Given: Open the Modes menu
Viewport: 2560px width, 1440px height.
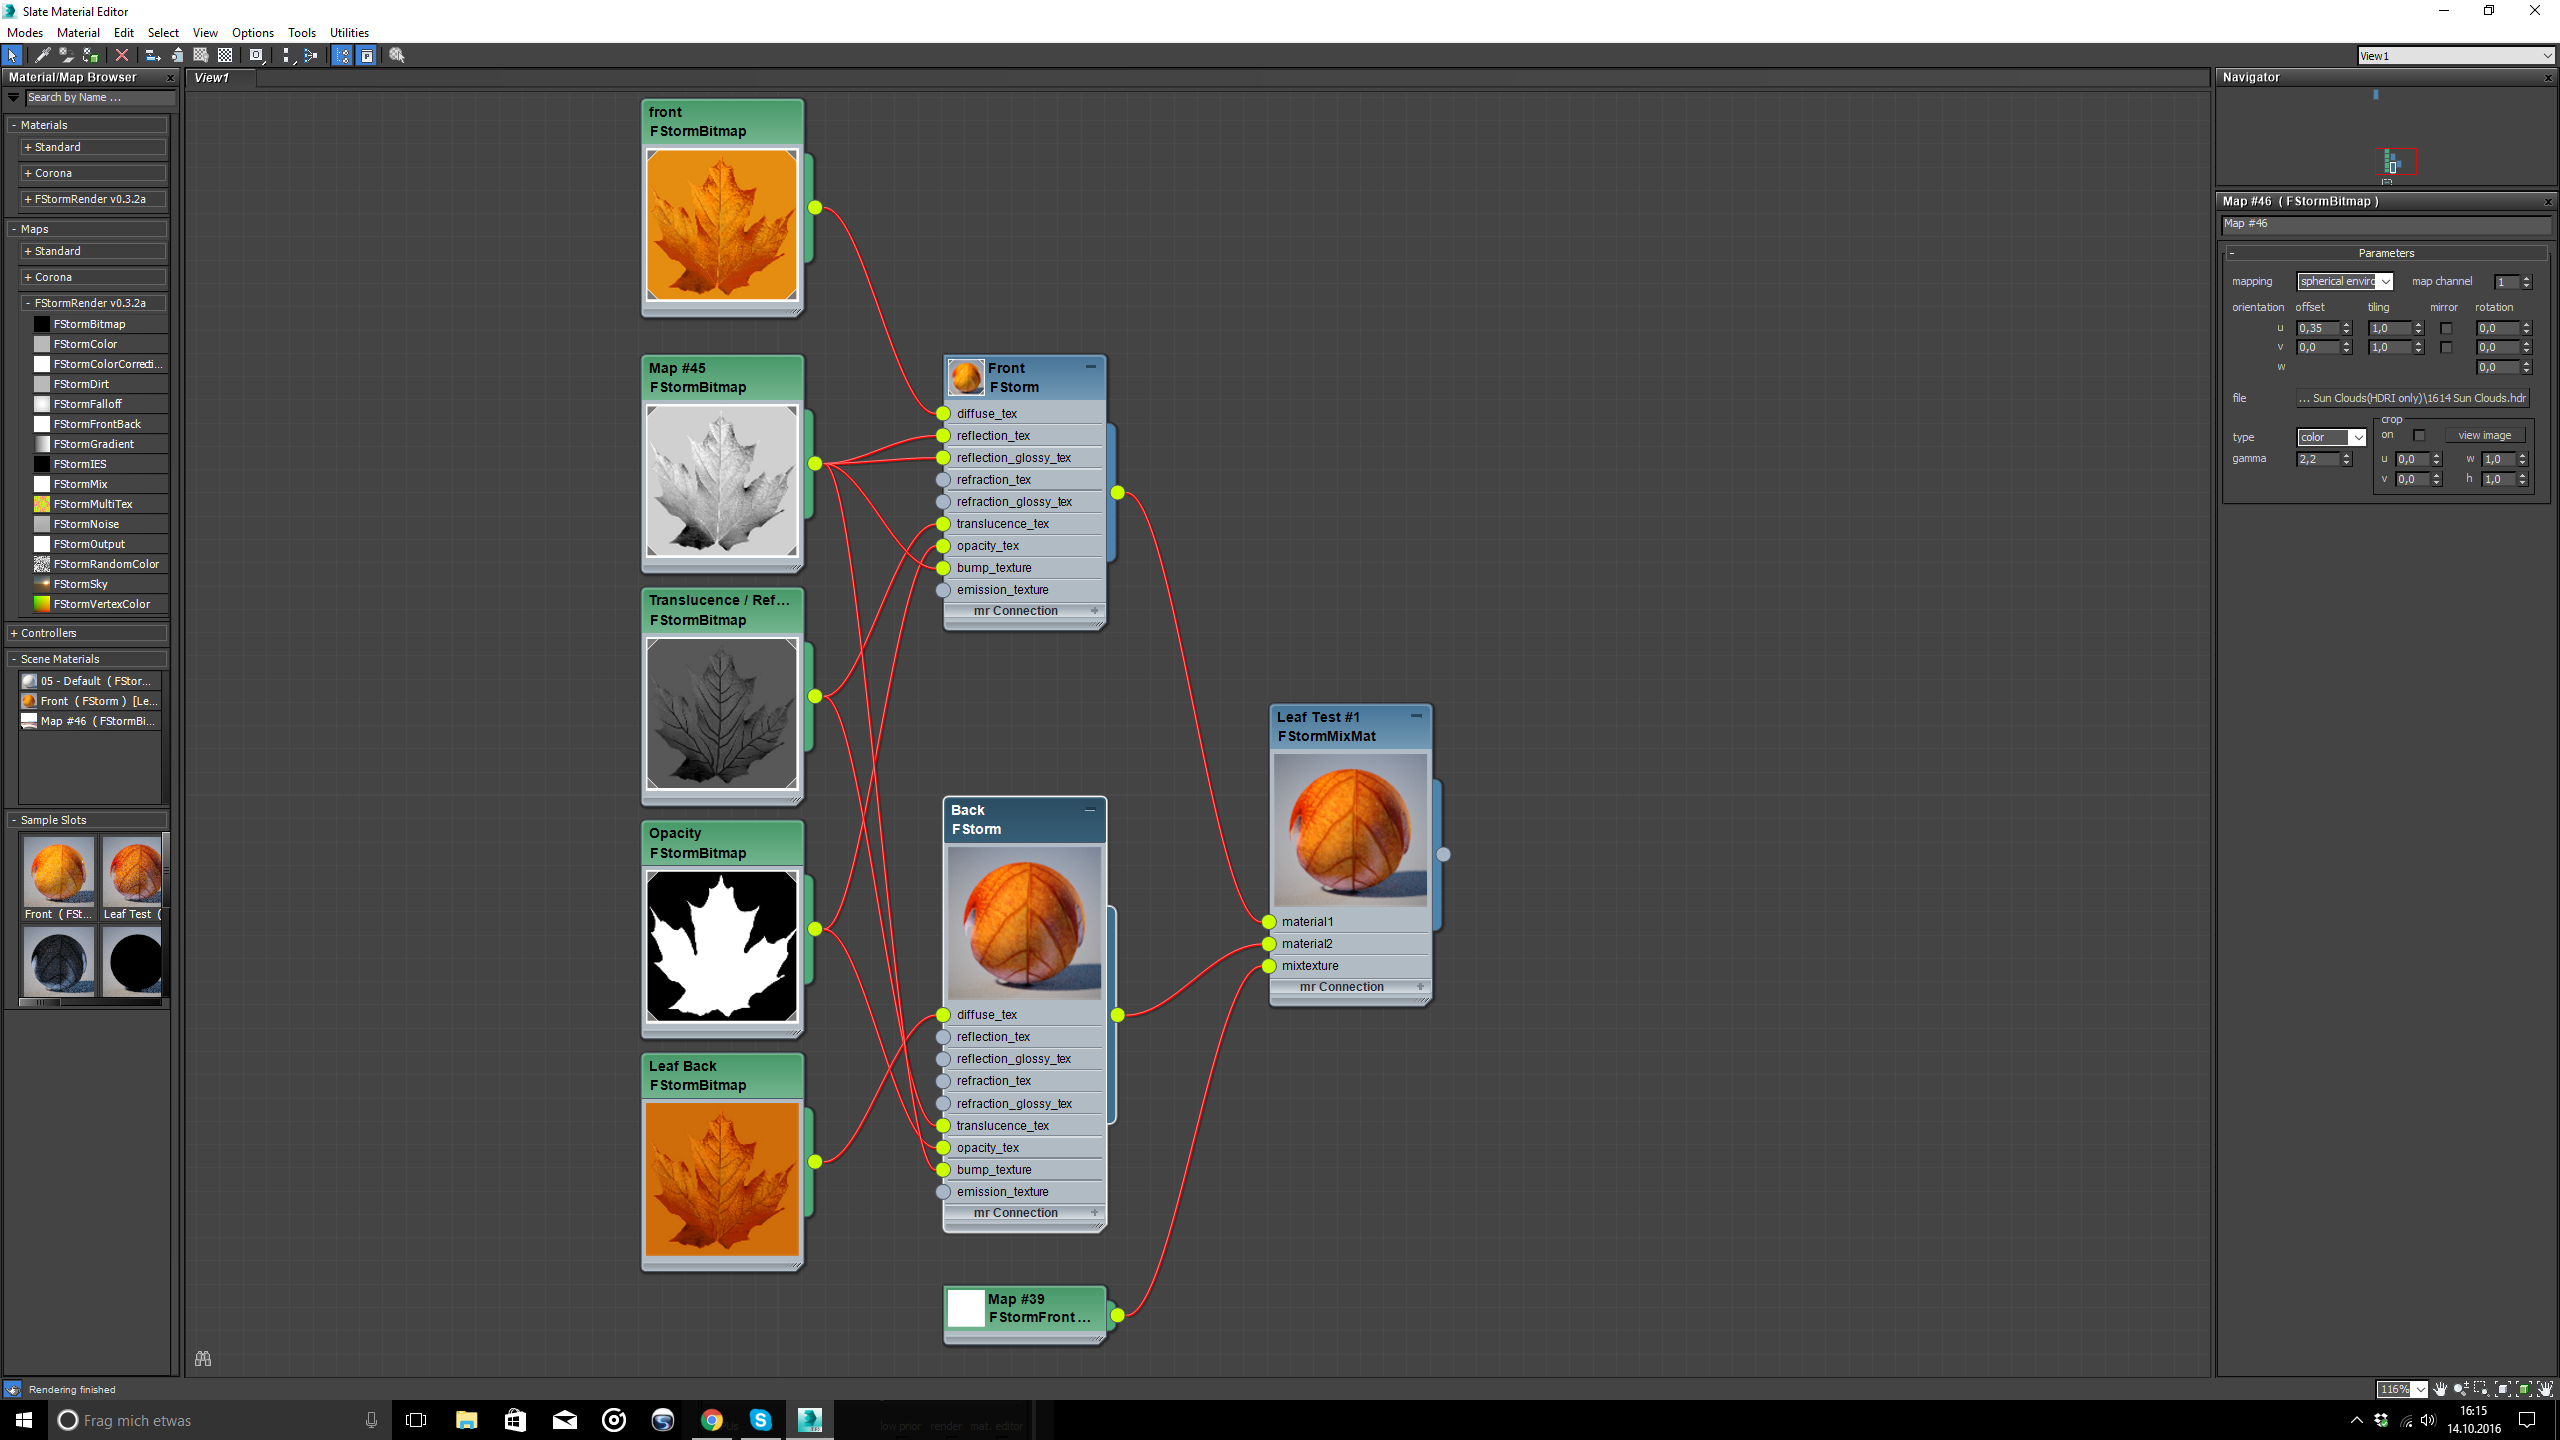Looking at the screenshot, I should pyautogui.click(x=25, y=33).
